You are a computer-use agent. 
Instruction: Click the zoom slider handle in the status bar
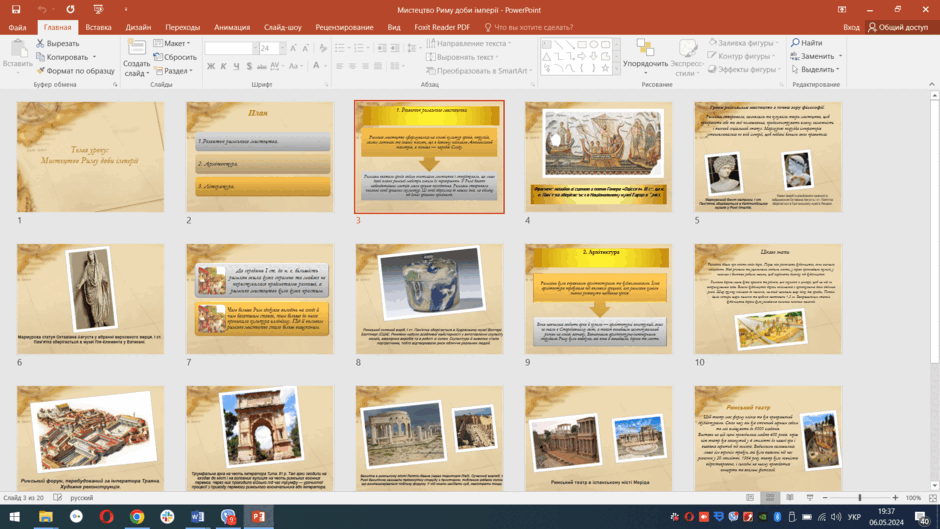tap(860, 498)
